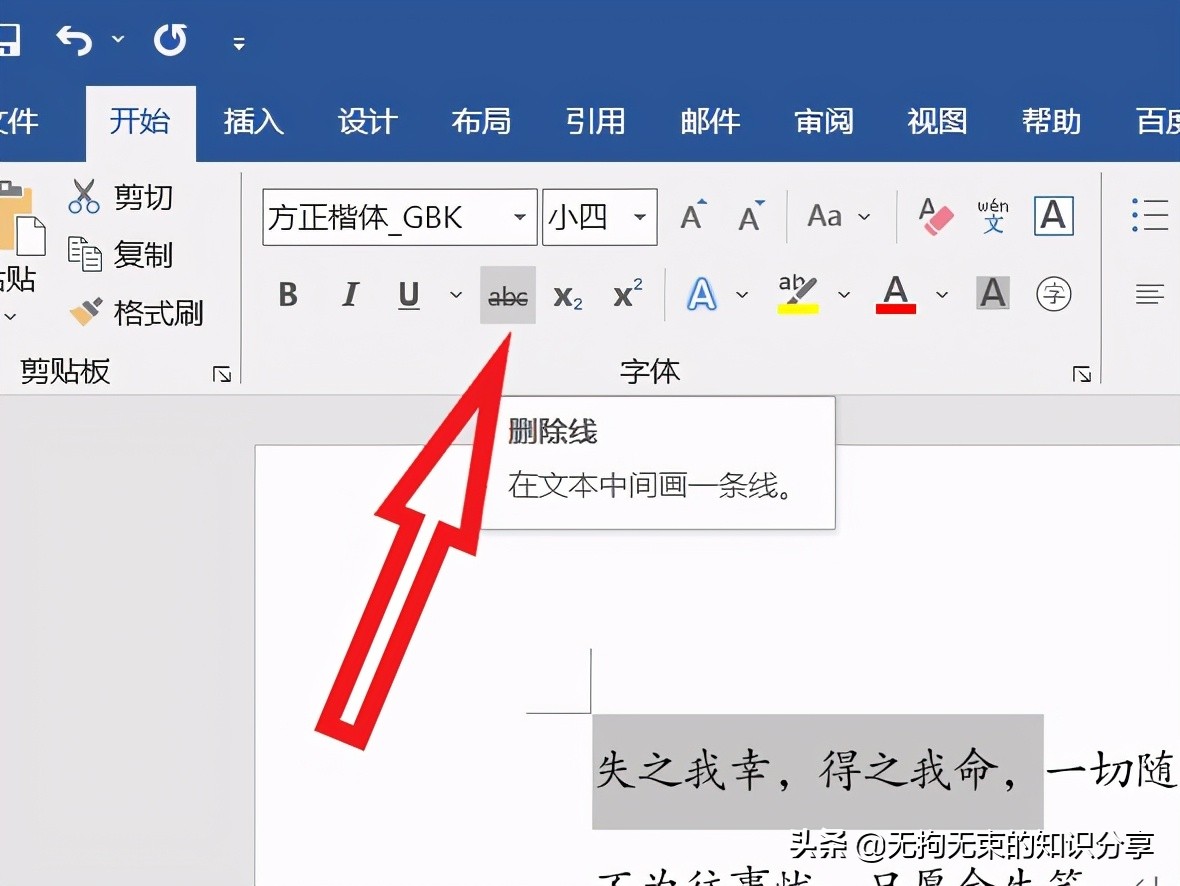Open the 剪贴板 dialog launcher arrow

click(x=222, y=373)
